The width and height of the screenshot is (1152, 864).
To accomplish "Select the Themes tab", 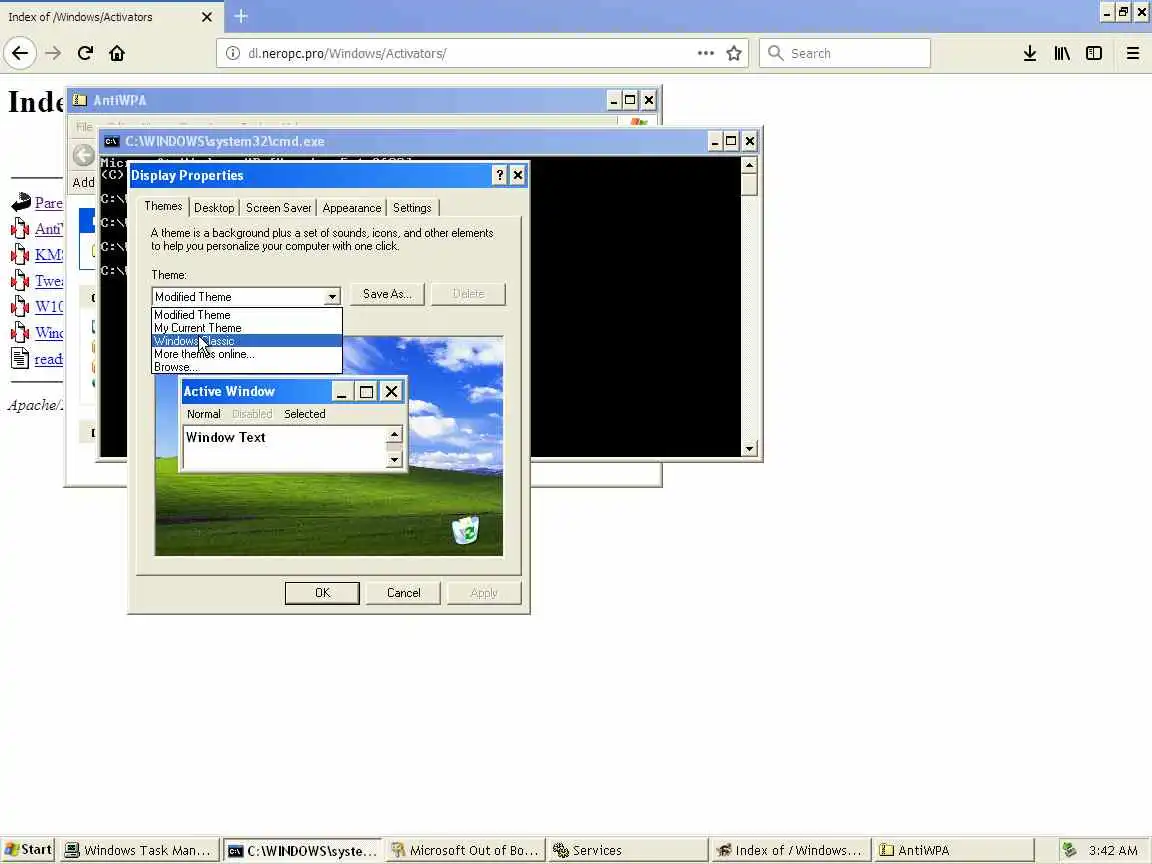I will [x=163, y=206].
